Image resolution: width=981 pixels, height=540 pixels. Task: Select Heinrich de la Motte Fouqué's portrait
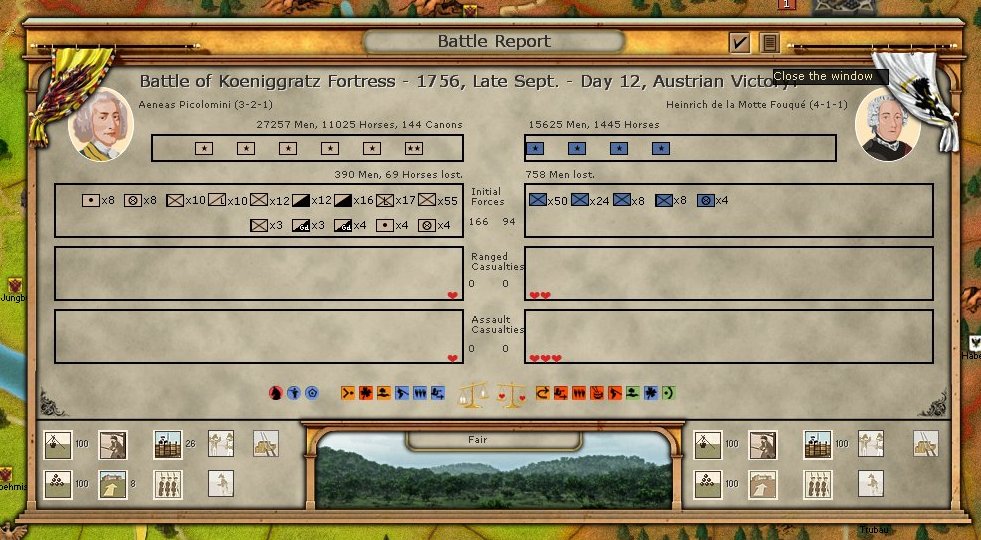(888, 124)
